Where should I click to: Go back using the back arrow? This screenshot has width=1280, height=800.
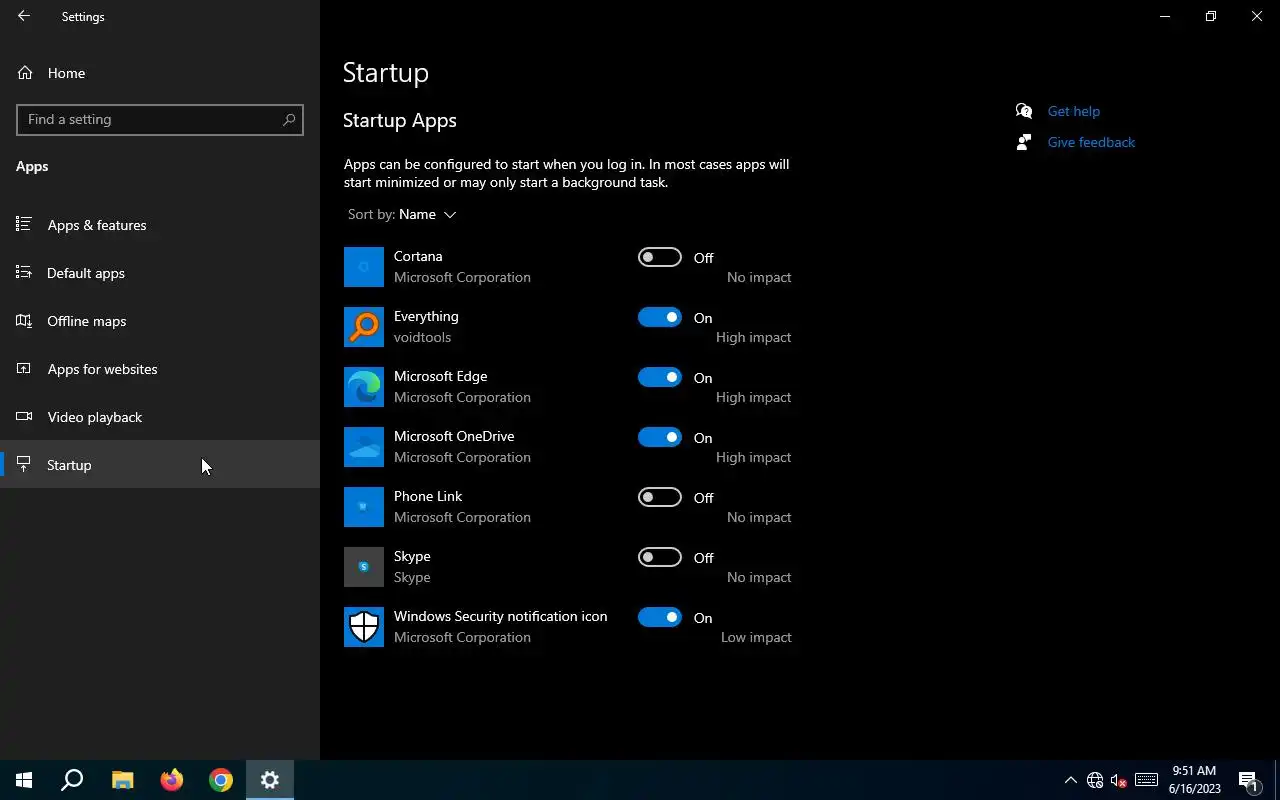pos(24,16)
